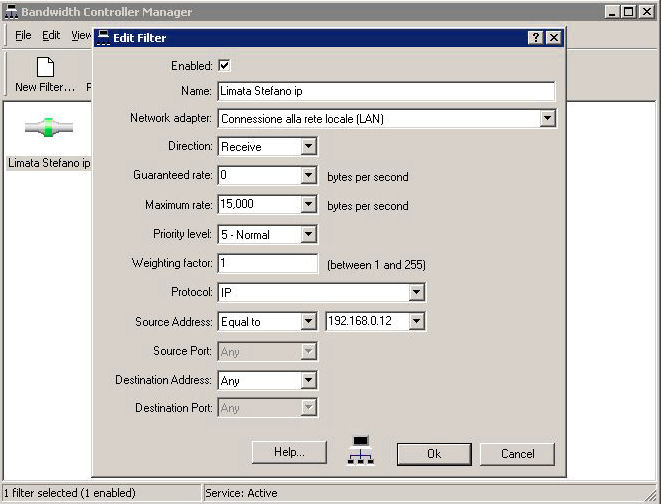Viewport: 661px width, 504px height.
Task: Expand the Direction dropdown
Action: click(x=308, y=147)
